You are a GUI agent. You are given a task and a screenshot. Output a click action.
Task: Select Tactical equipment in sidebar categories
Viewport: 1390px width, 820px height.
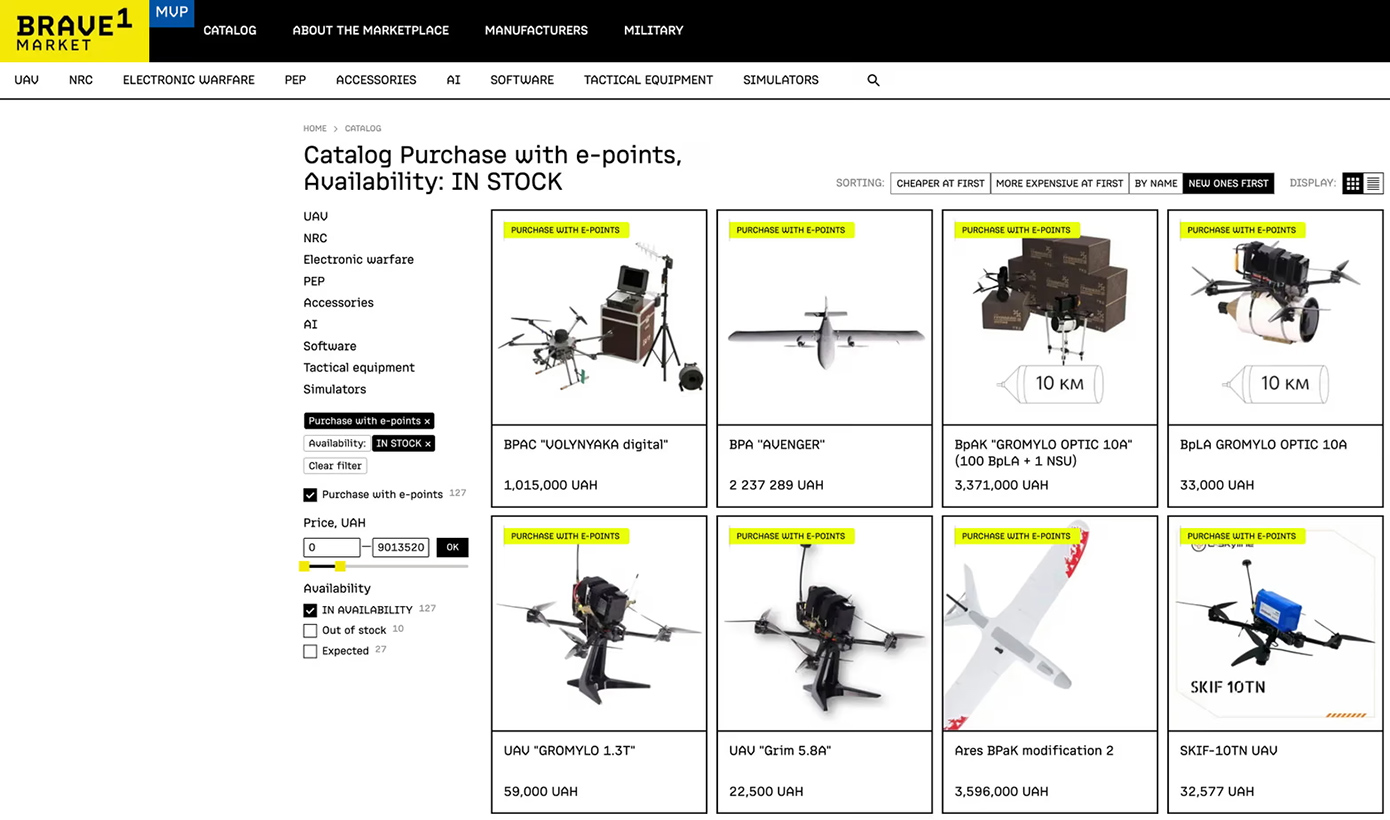coord(358,368)
